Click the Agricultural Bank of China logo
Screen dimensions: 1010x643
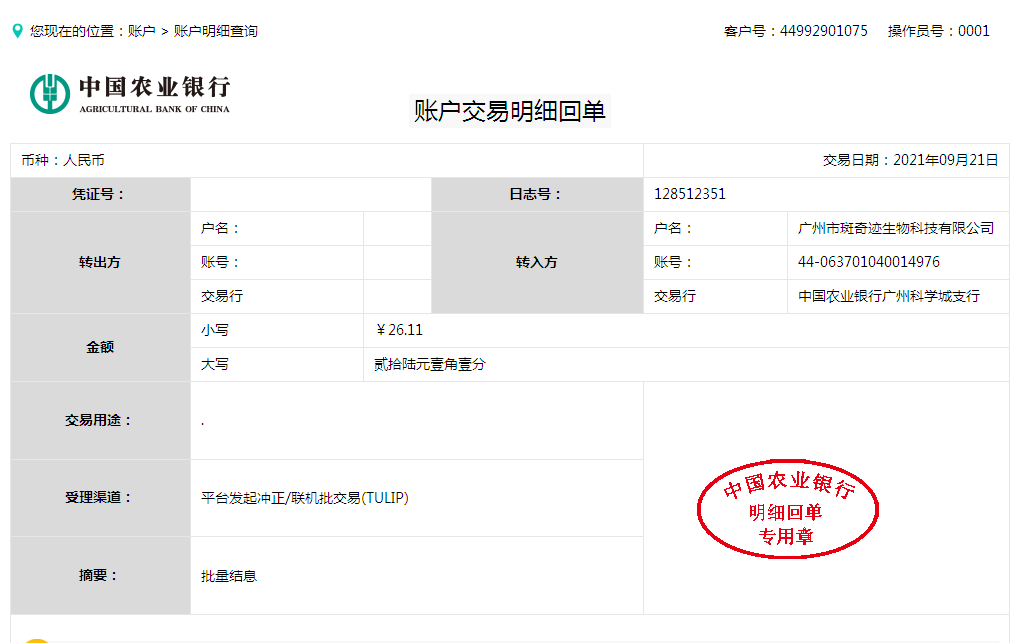pyautogui.click(x=50, y=93)
